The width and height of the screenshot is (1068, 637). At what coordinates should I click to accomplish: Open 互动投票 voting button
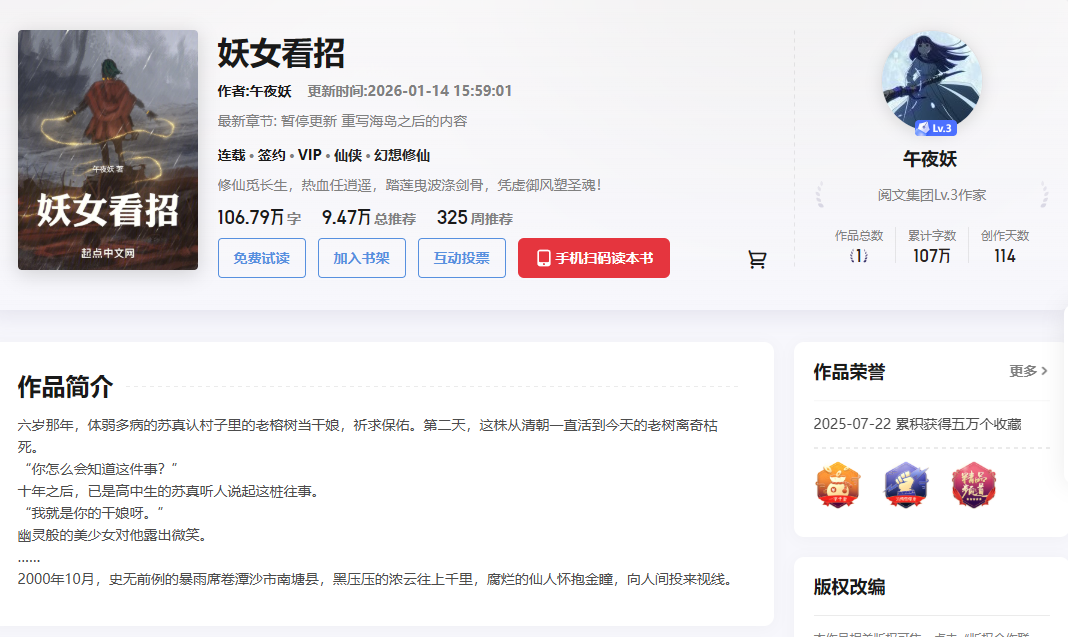point(461,258)
